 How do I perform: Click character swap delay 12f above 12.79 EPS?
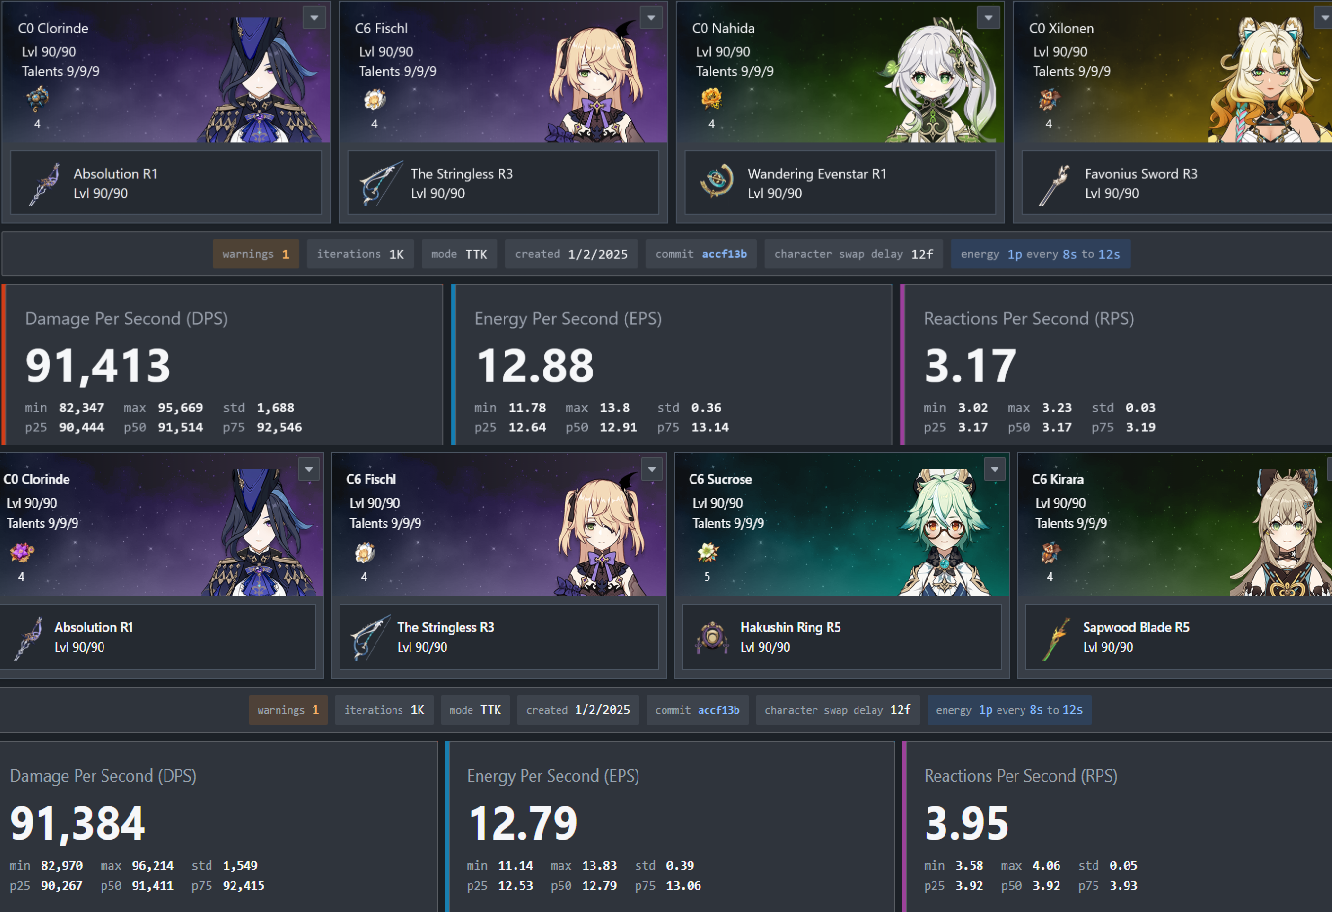click(838, 710)
